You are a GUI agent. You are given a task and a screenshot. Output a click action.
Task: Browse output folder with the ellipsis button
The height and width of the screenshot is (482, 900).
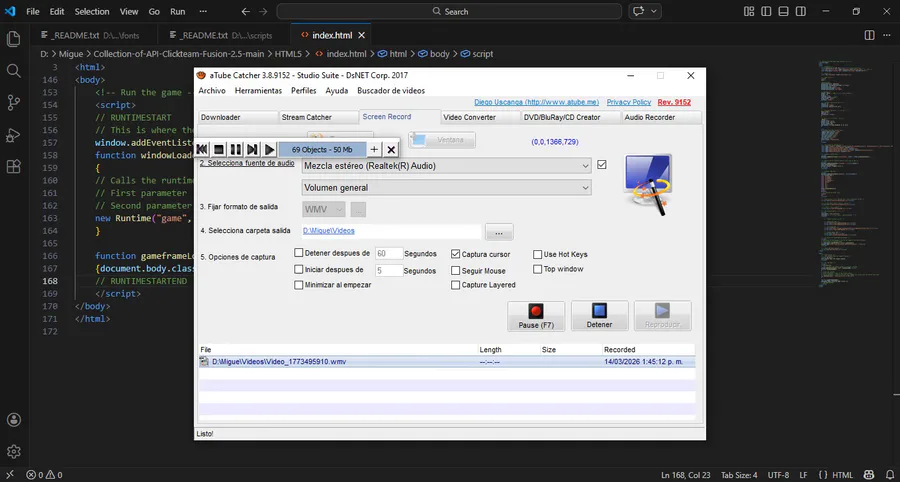tap(499, 232)
